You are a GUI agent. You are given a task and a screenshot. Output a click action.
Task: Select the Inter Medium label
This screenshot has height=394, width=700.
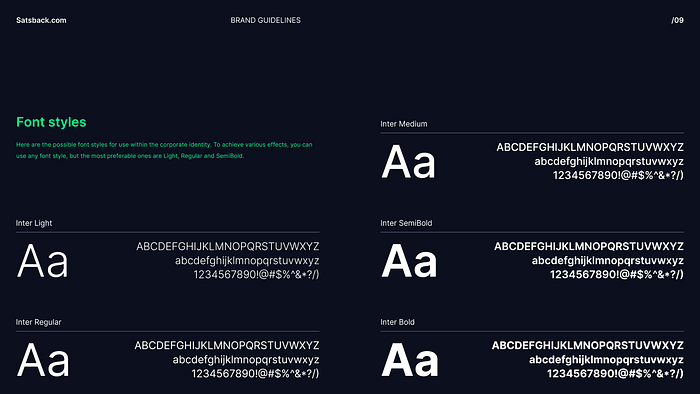[x=404, y=124]
